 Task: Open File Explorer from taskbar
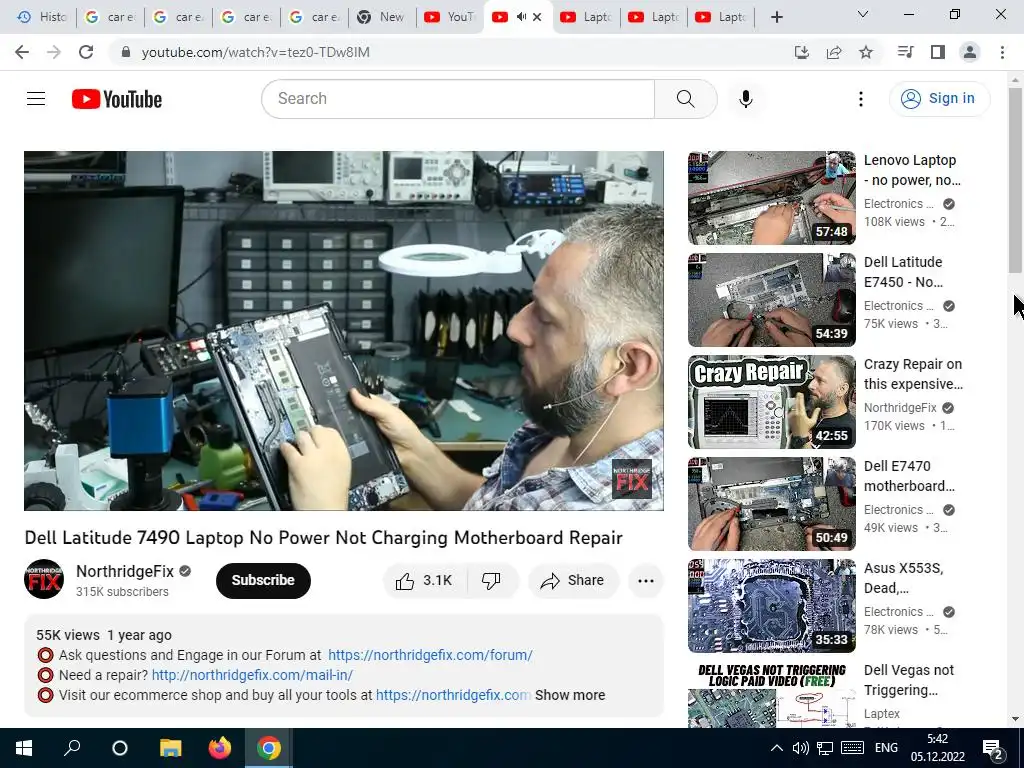coord(170,748)
